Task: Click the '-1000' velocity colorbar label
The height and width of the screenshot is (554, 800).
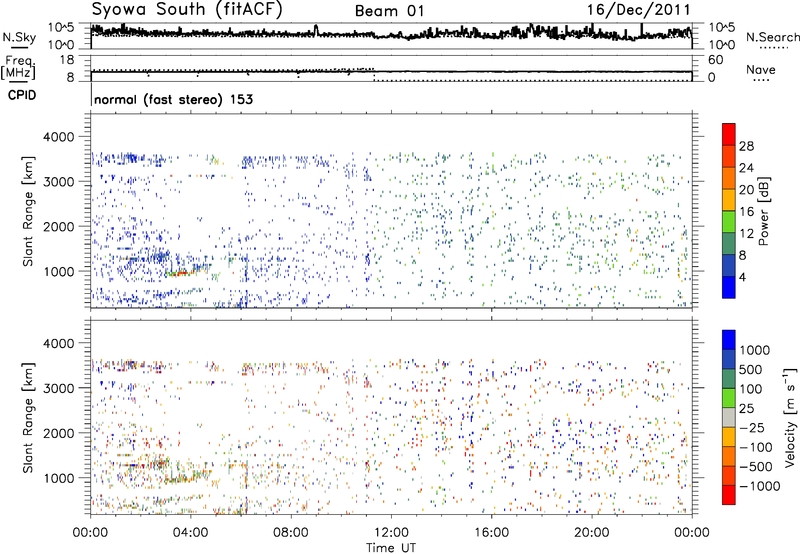Action: pos(760,486)
